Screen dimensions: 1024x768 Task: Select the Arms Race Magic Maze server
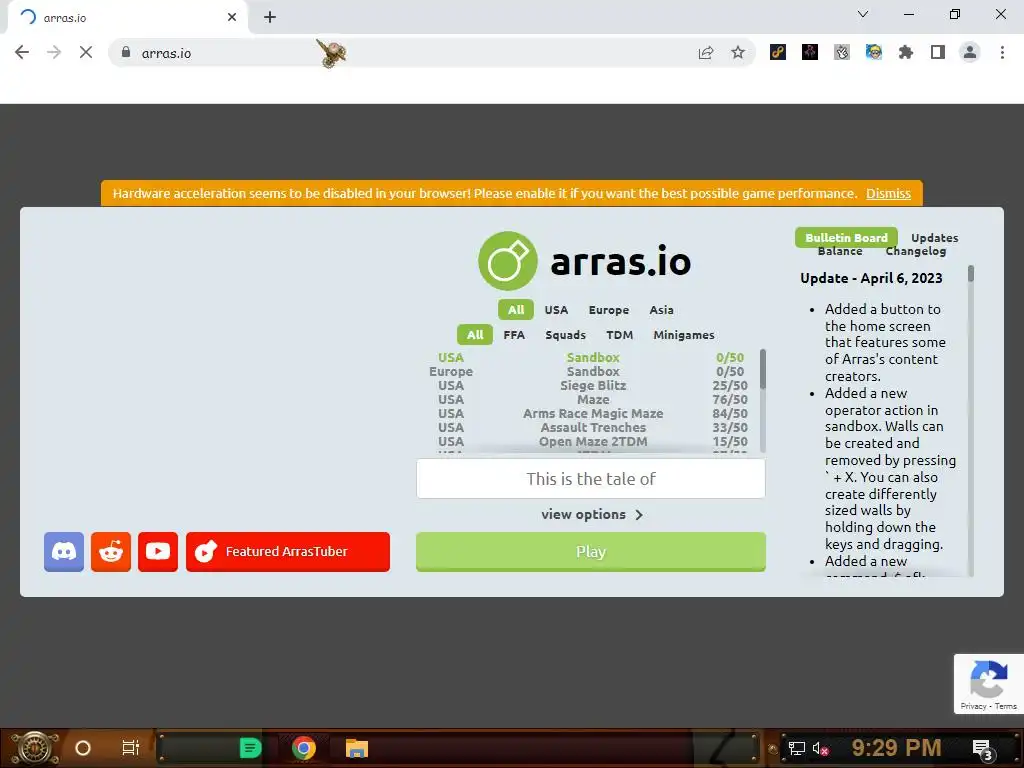pyautogui.click(x=591, y=413)
